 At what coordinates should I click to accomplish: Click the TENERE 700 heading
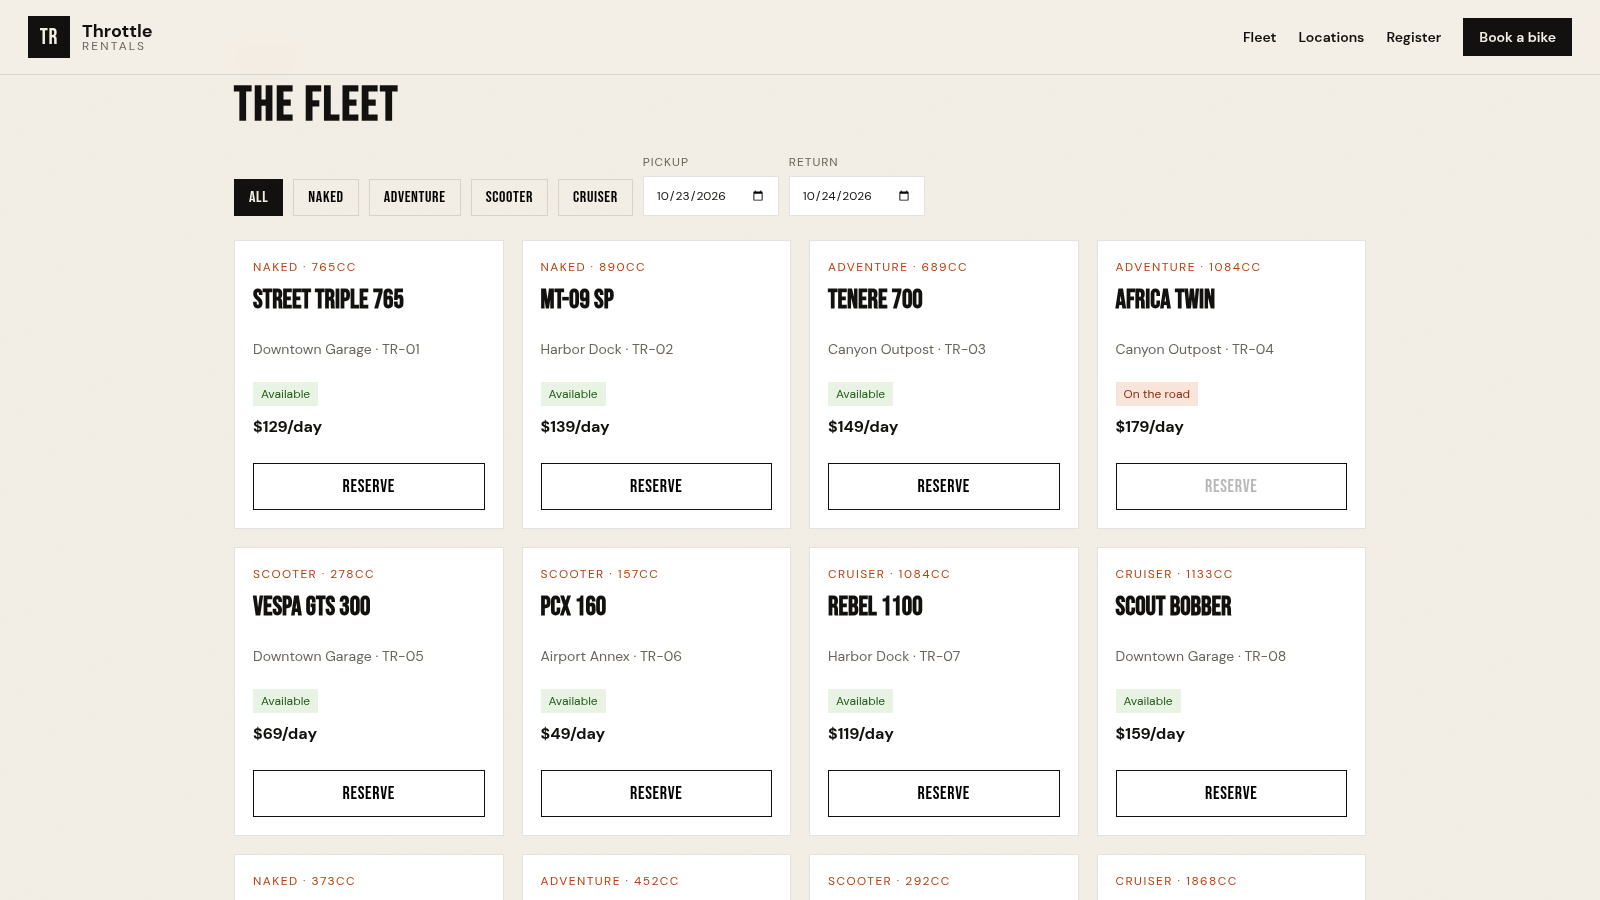click(x=875, y=299)
